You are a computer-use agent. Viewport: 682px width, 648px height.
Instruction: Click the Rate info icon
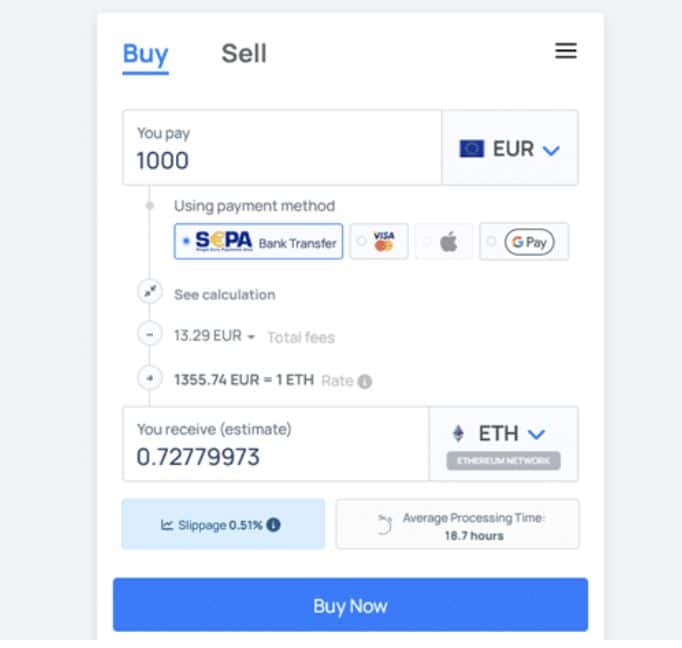364,381
